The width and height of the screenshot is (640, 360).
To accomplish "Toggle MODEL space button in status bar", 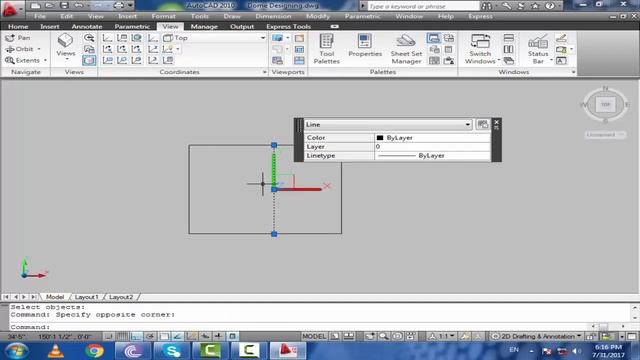I will (x=313, y=336).
